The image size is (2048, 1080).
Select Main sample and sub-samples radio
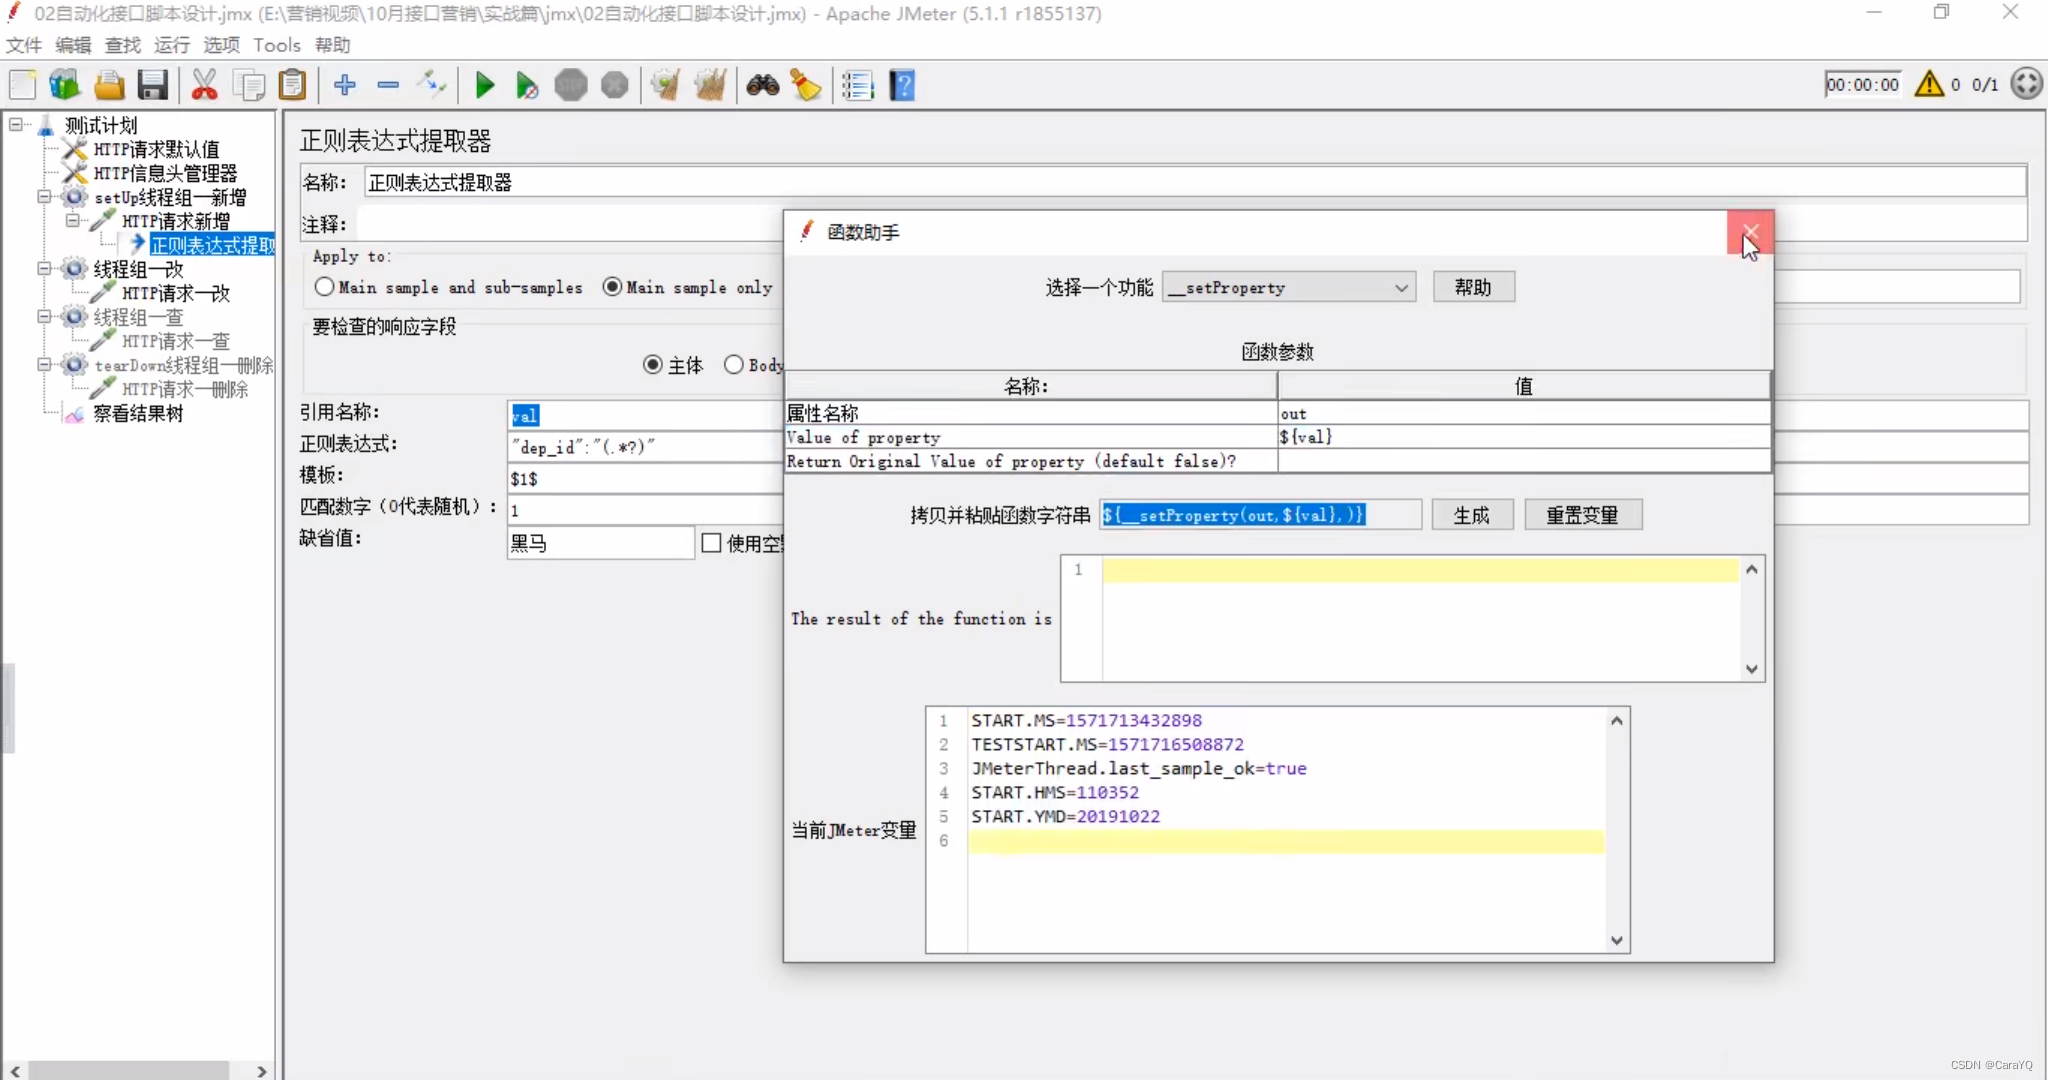324,287
